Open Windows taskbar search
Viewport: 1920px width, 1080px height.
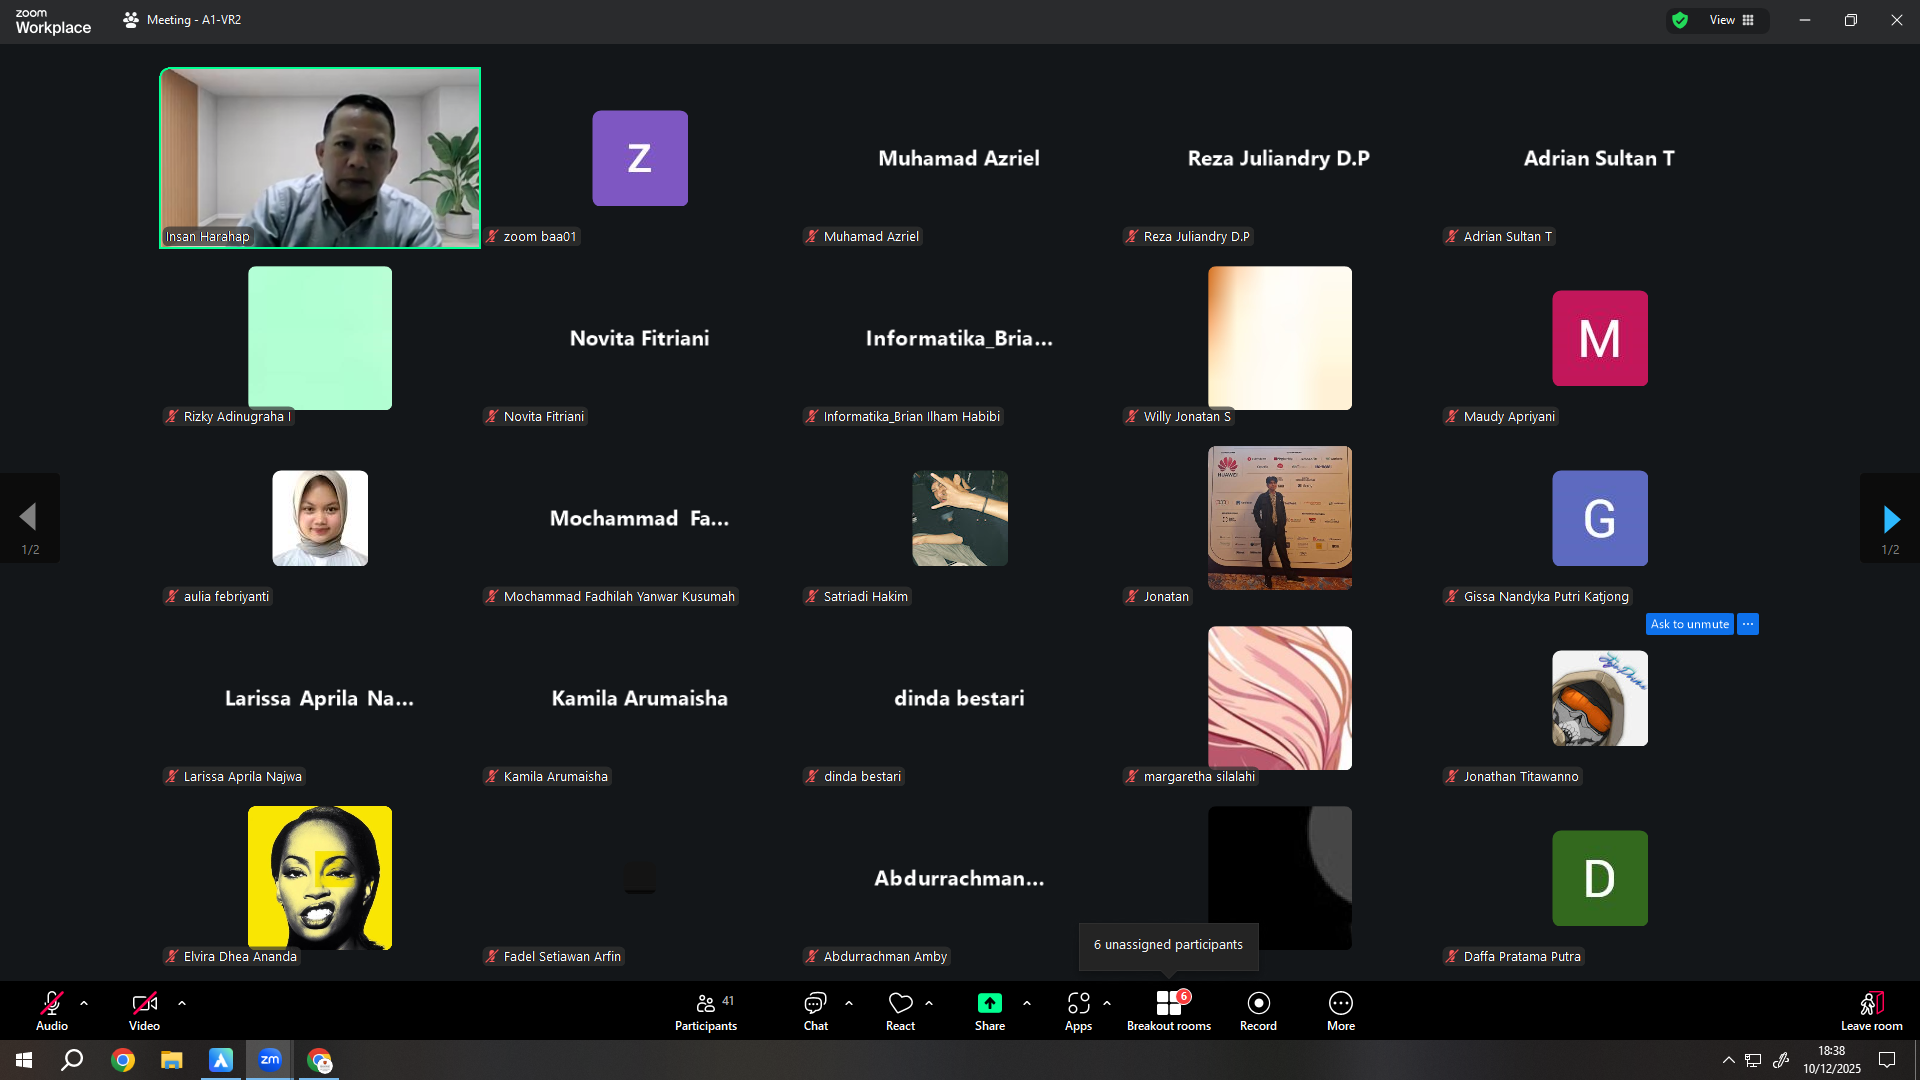[x=72, y=1060]
